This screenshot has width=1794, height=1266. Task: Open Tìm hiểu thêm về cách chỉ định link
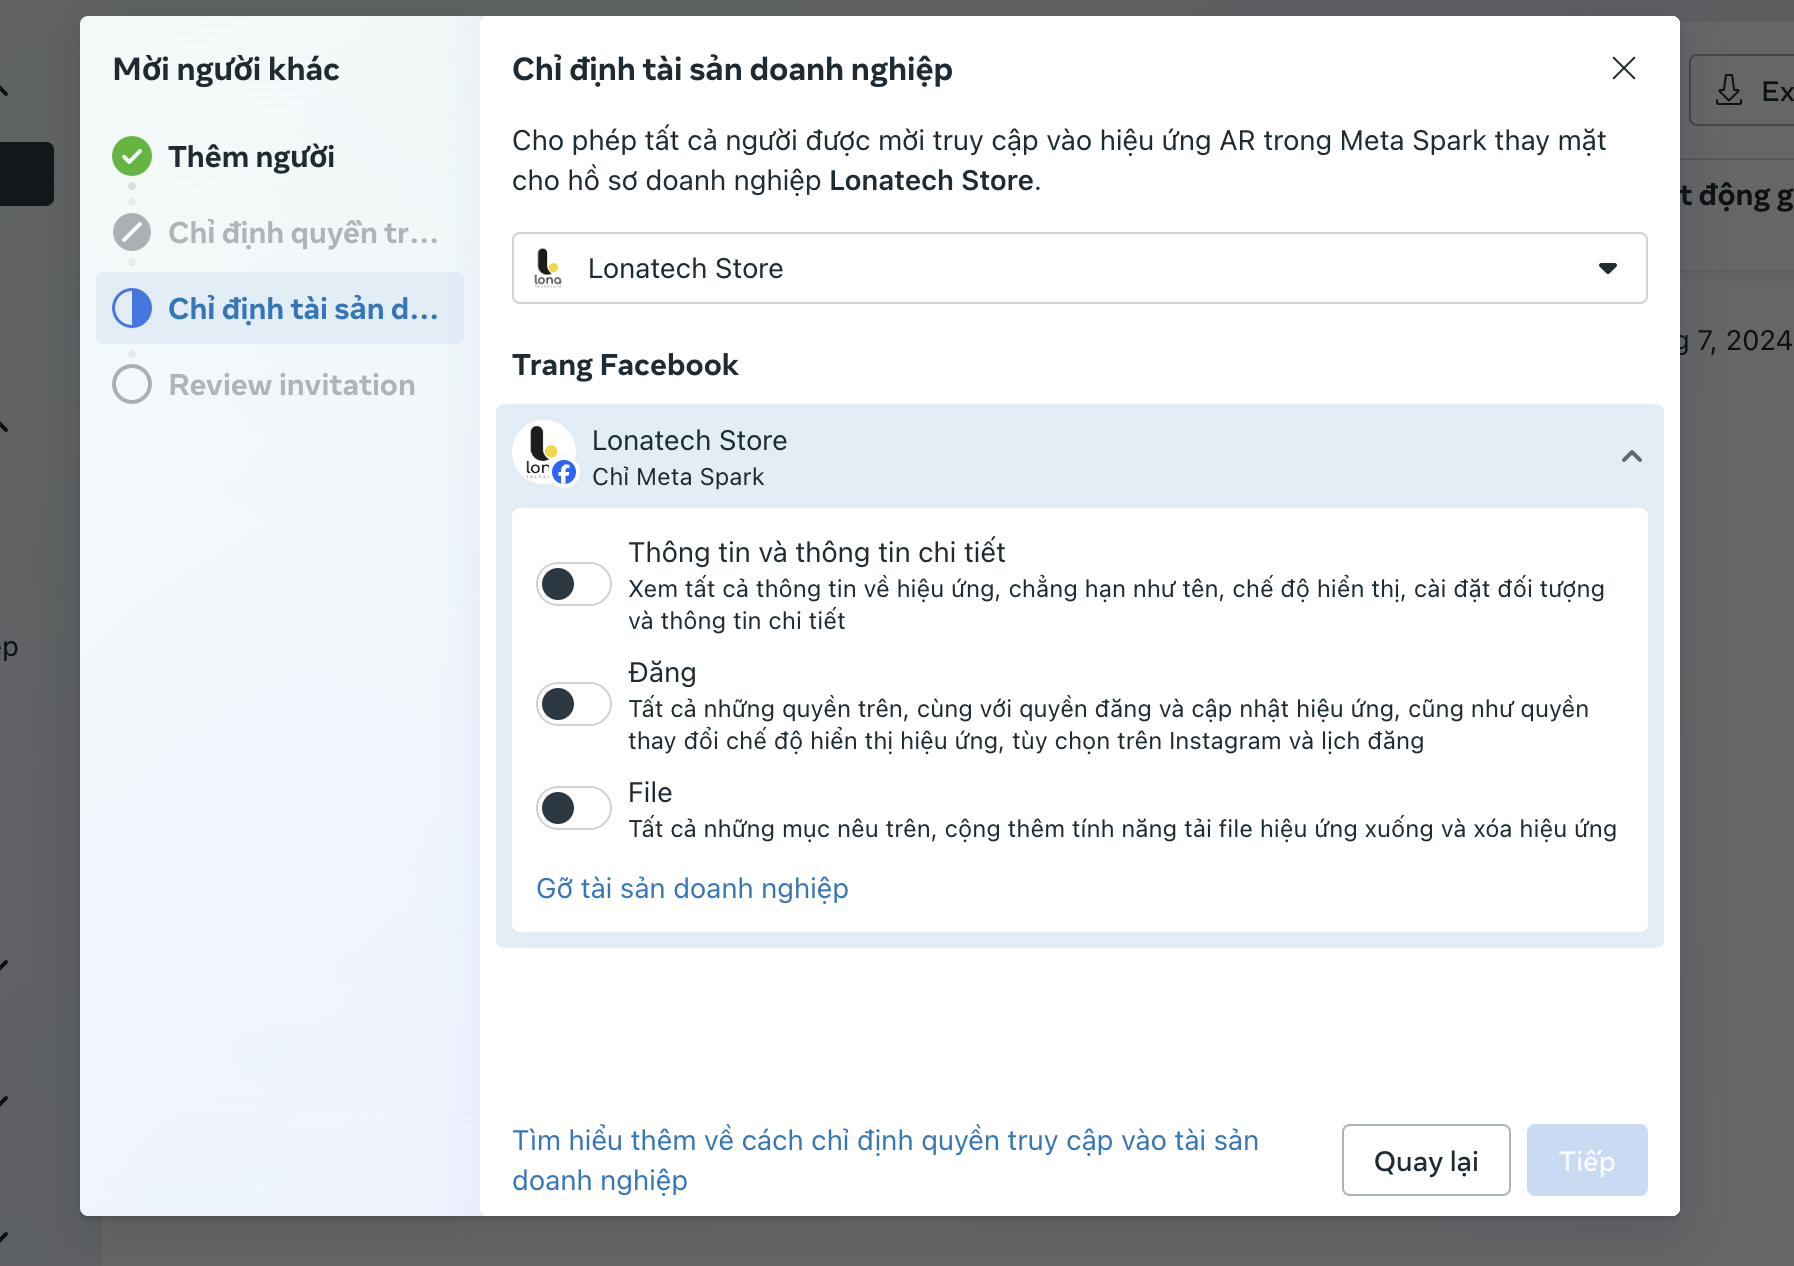(x=885, y=1160)
